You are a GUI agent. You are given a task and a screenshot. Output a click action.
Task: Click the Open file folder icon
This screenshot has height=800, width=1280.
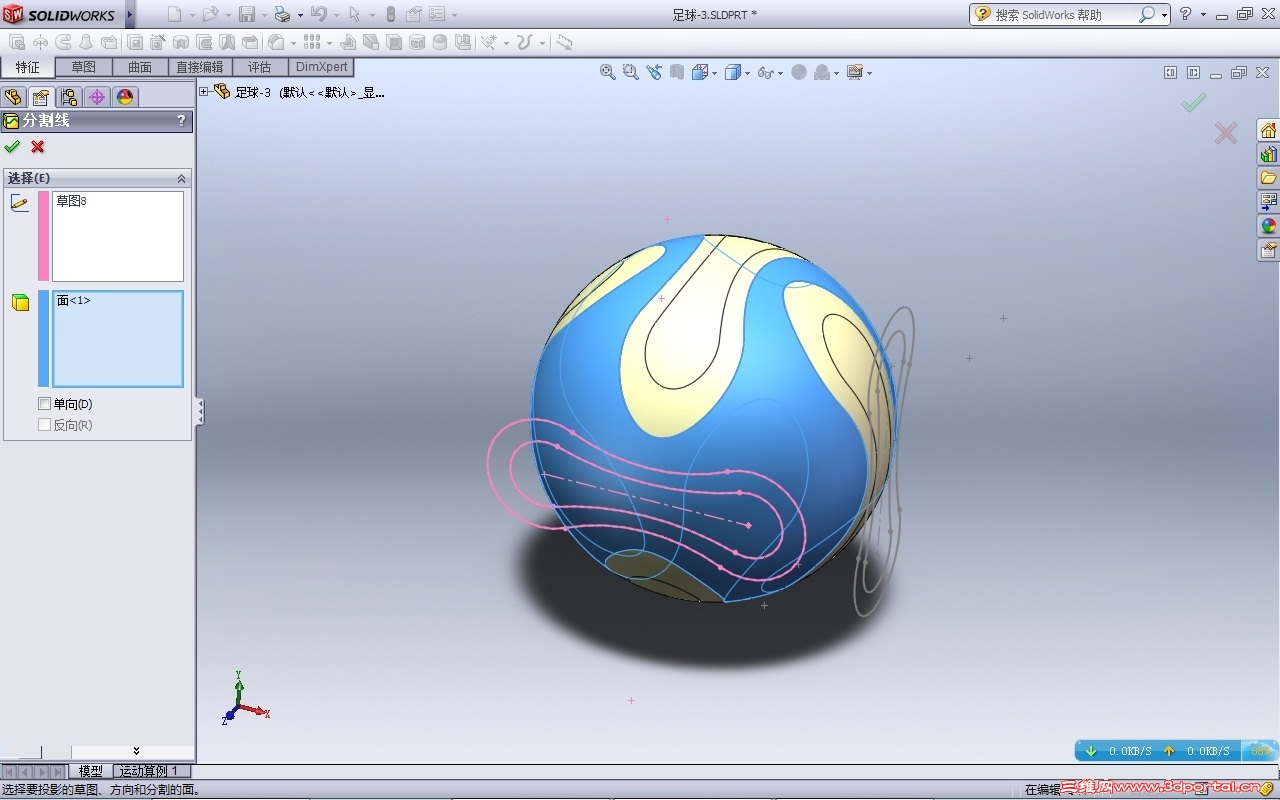click(x=210, y=14)
